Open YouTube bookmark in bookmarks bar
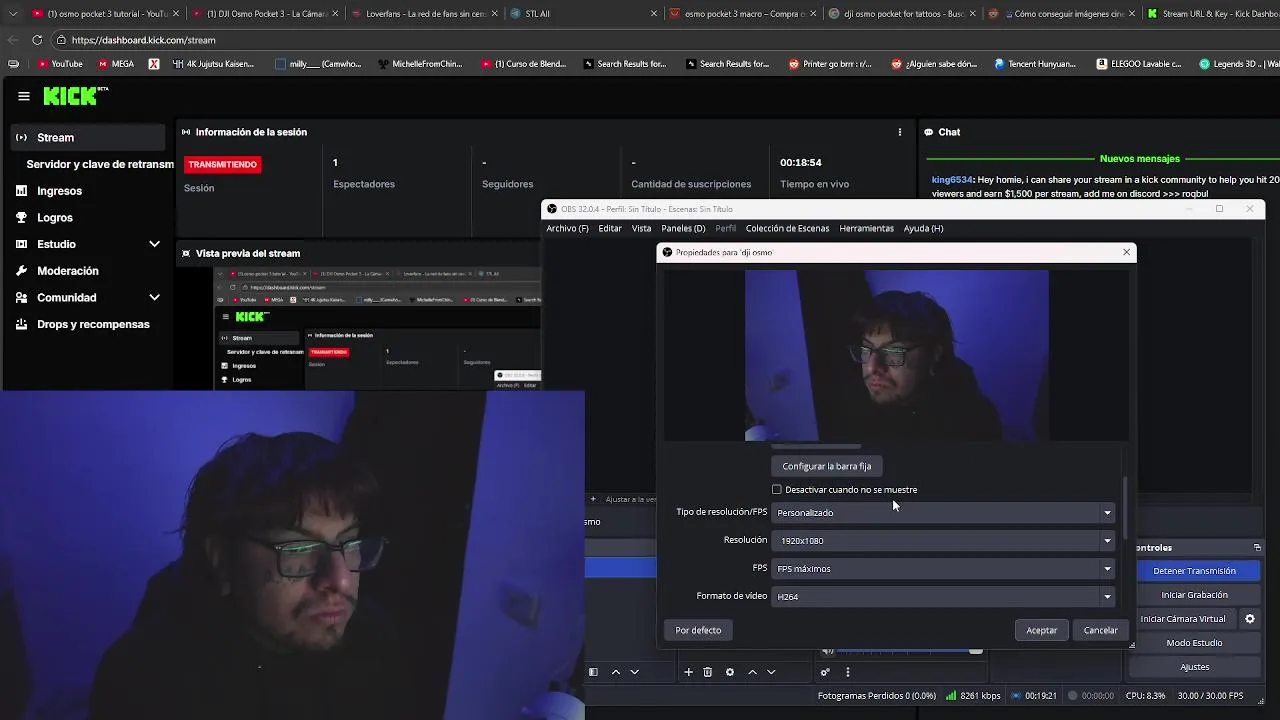Screen dimensions: 1280x720 [x=60, y=64]
